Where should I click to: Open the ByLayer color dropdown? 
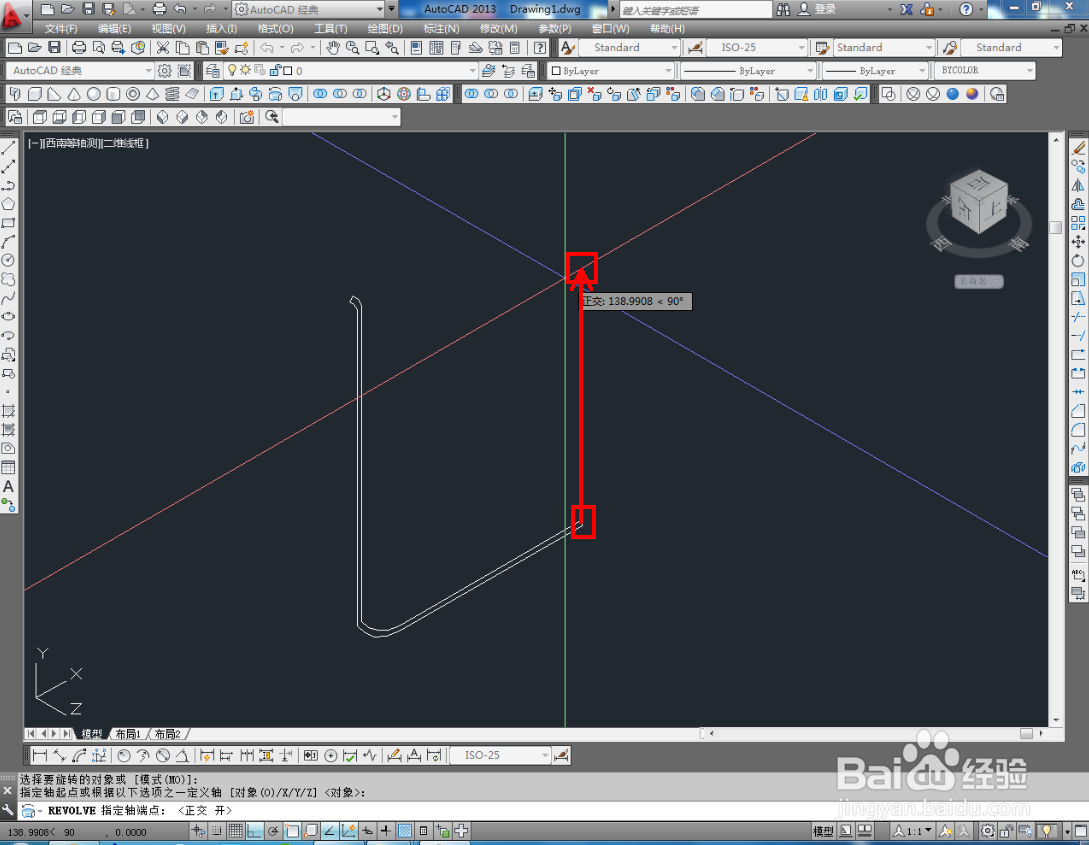pos(611,71)
